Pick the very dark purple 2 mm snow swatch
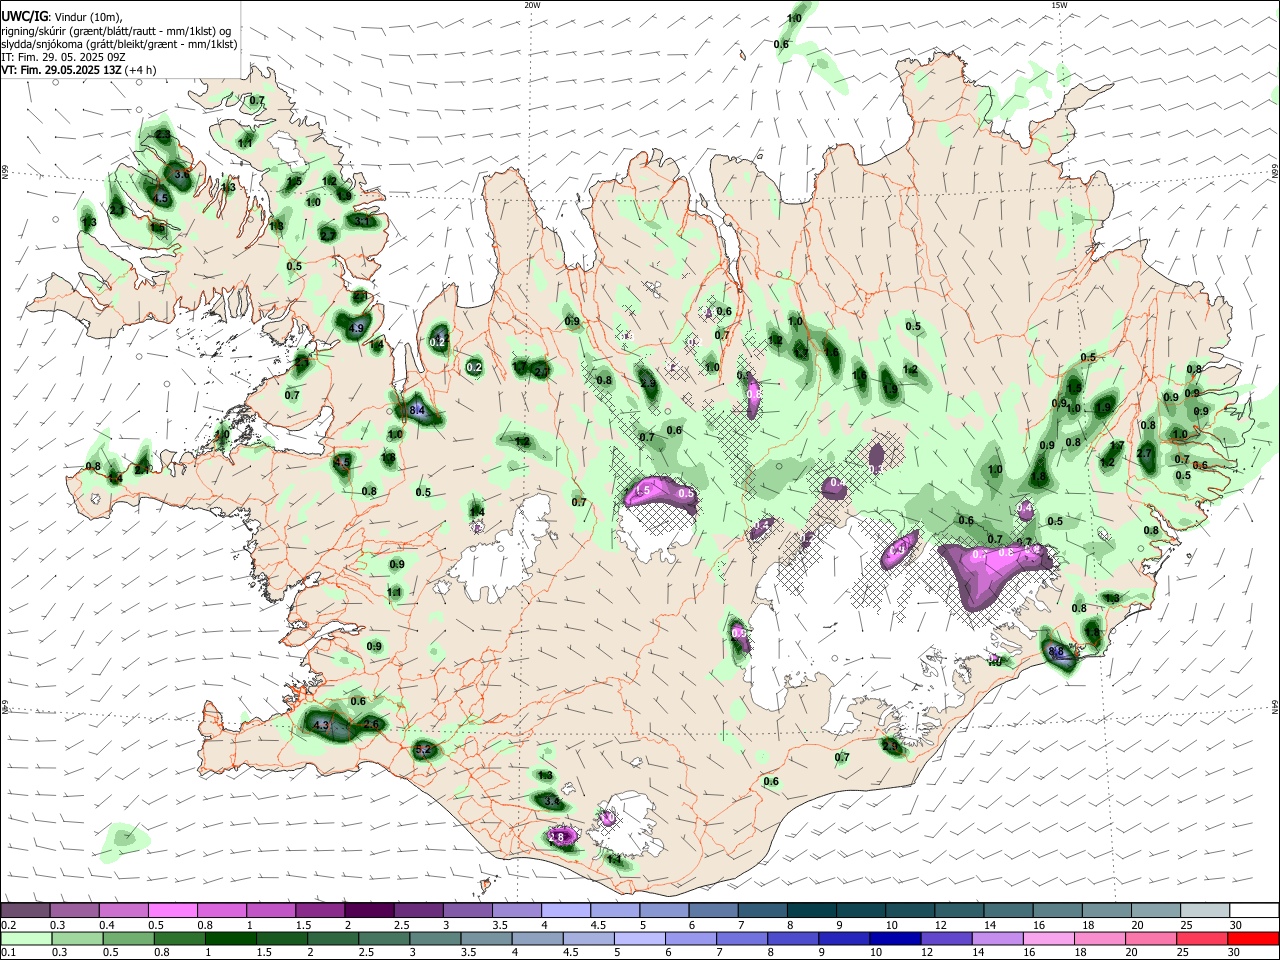The width and height of the screenshot is (1280, 960). 368,910
